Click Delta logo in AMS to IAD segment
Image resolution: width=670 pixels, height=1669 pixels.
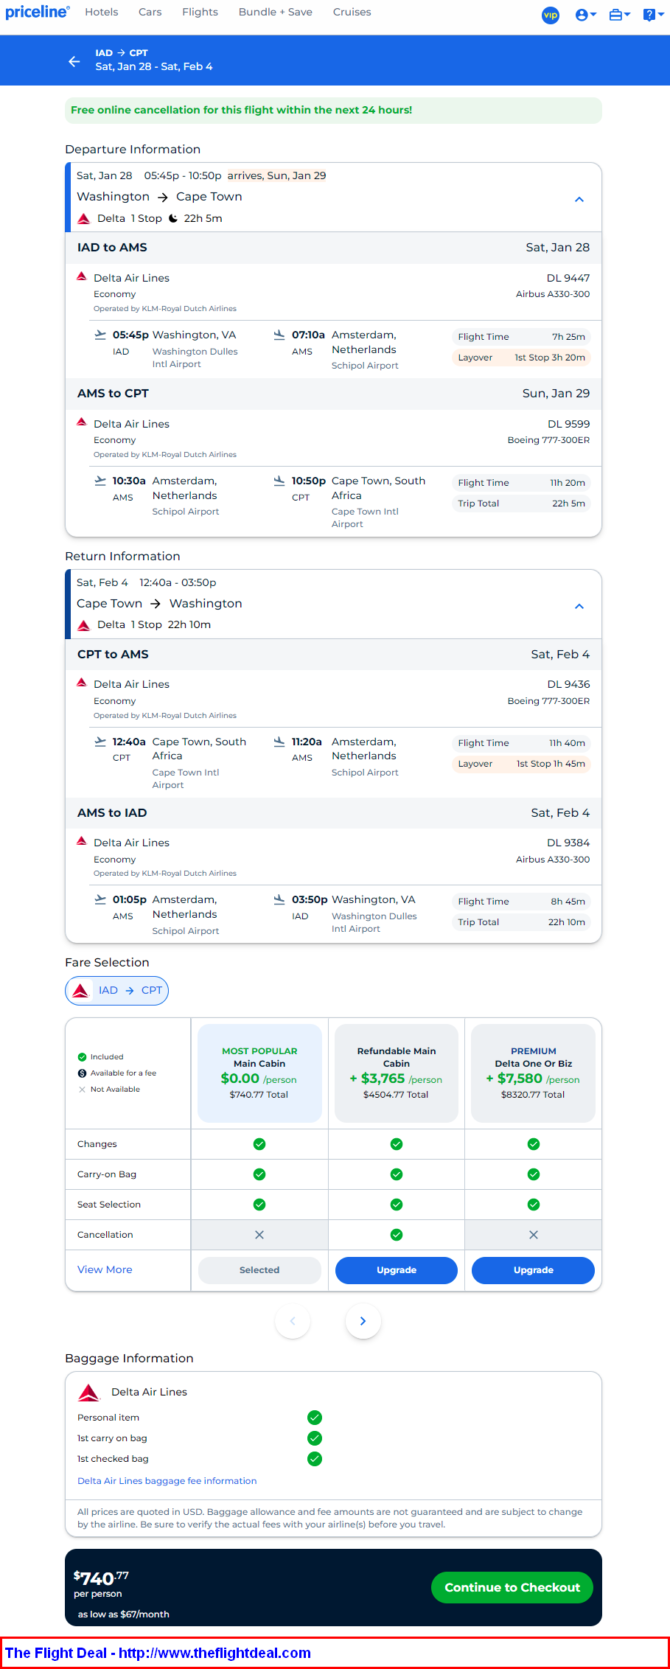[82, 841]
